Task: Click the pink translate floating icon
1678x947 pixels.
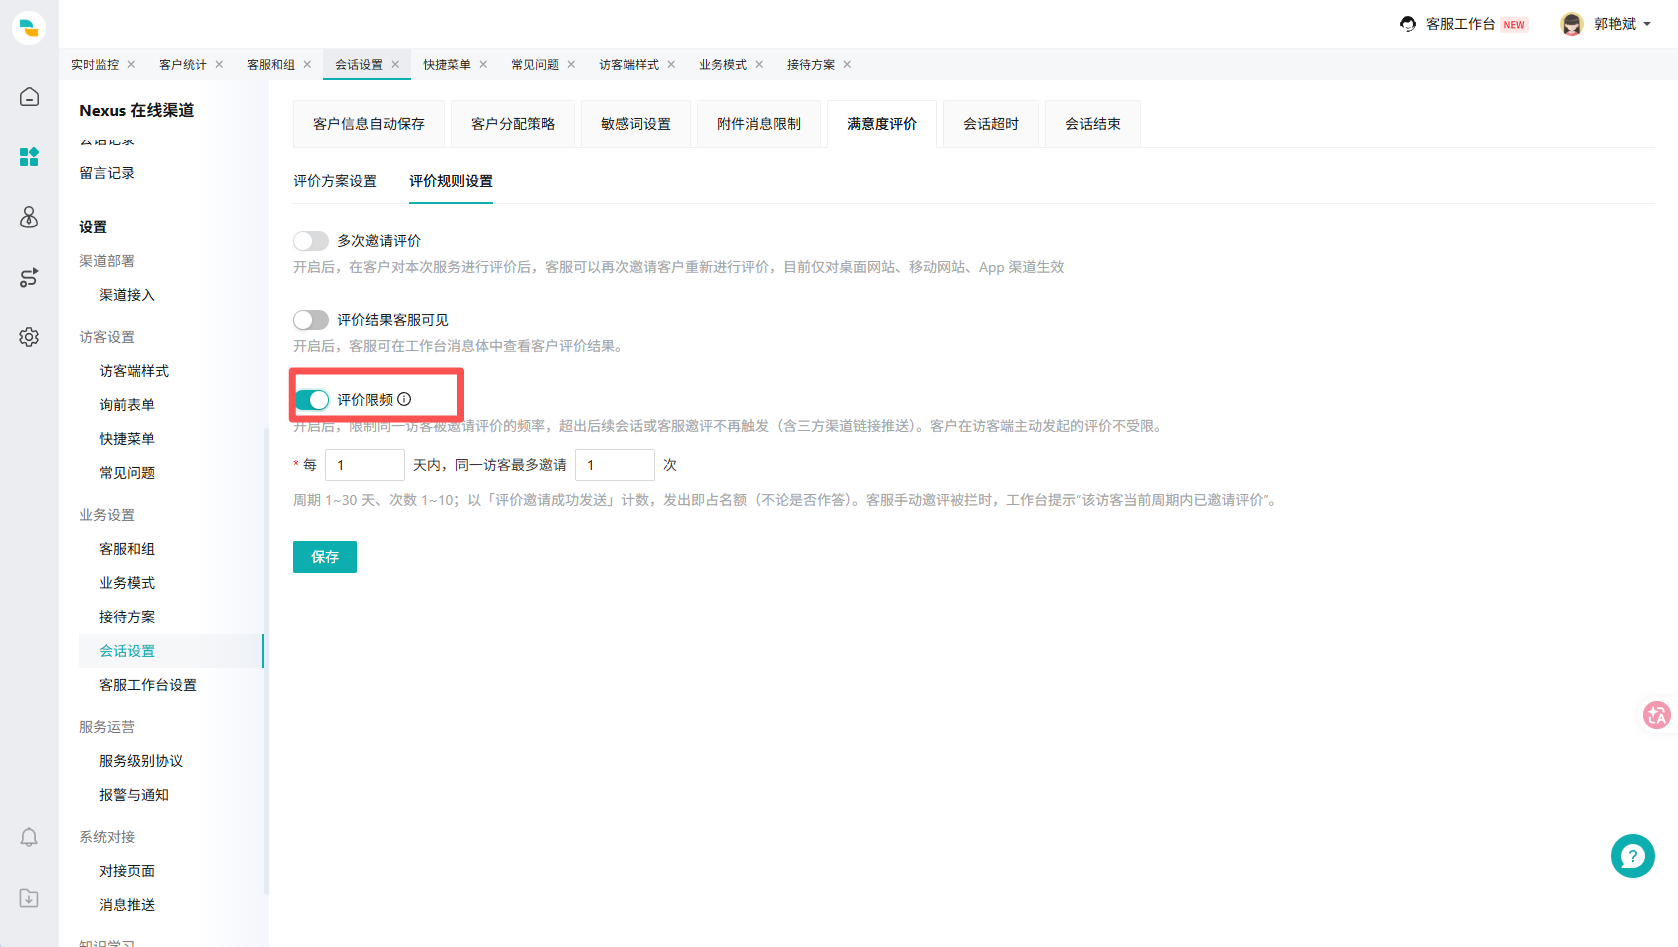Action: [1657, 715]
